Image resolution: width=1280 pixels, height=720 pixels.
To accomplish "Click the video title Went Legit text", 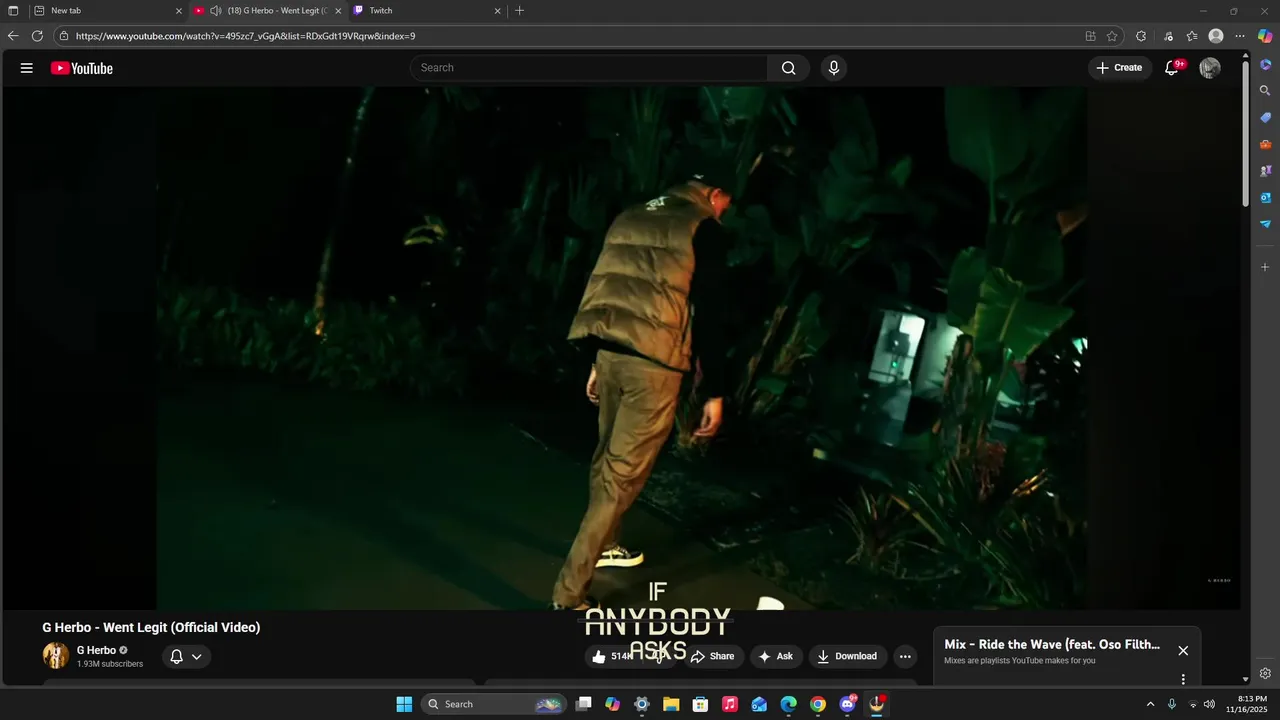I will coord(151,627).
